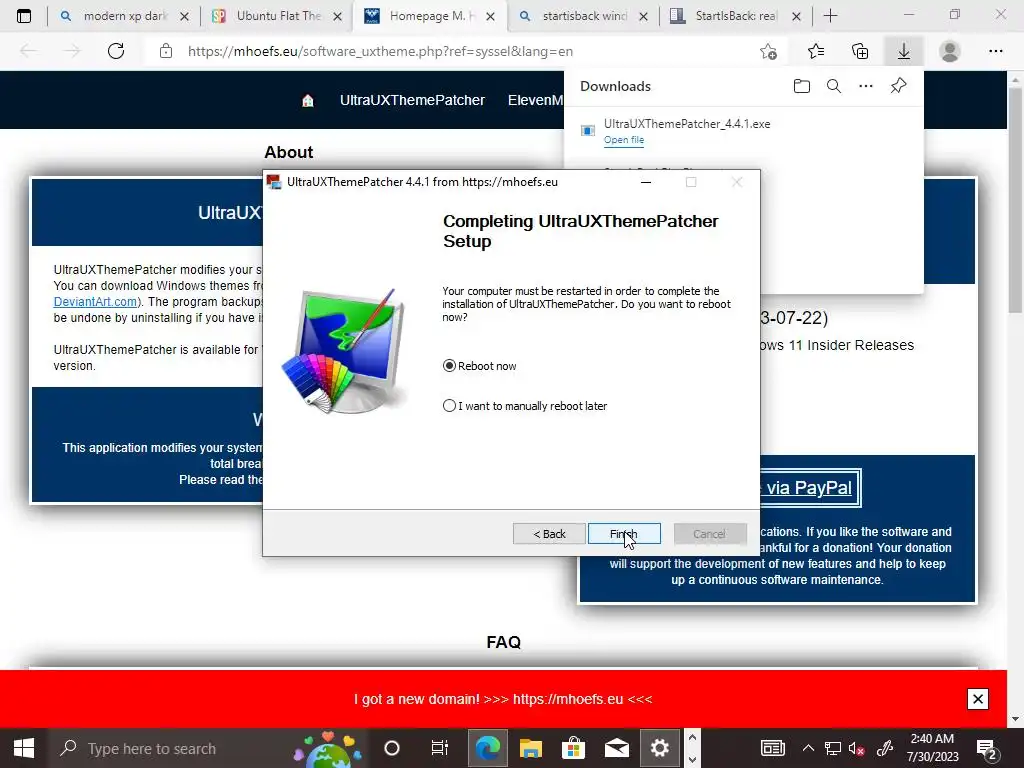Click Finish in the setup wizard
Viewport: 1024px width, 768px height.
(624, 534)
